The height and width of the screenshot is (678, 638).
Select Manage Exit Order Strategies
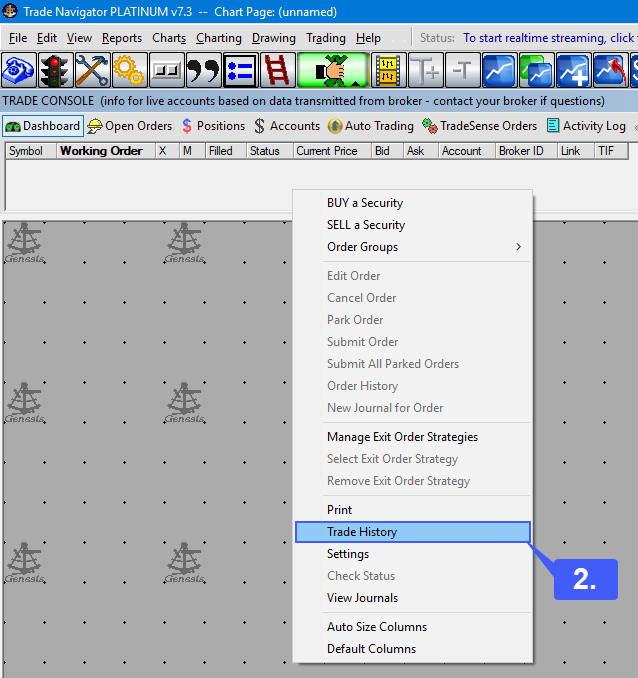(413, 437)
